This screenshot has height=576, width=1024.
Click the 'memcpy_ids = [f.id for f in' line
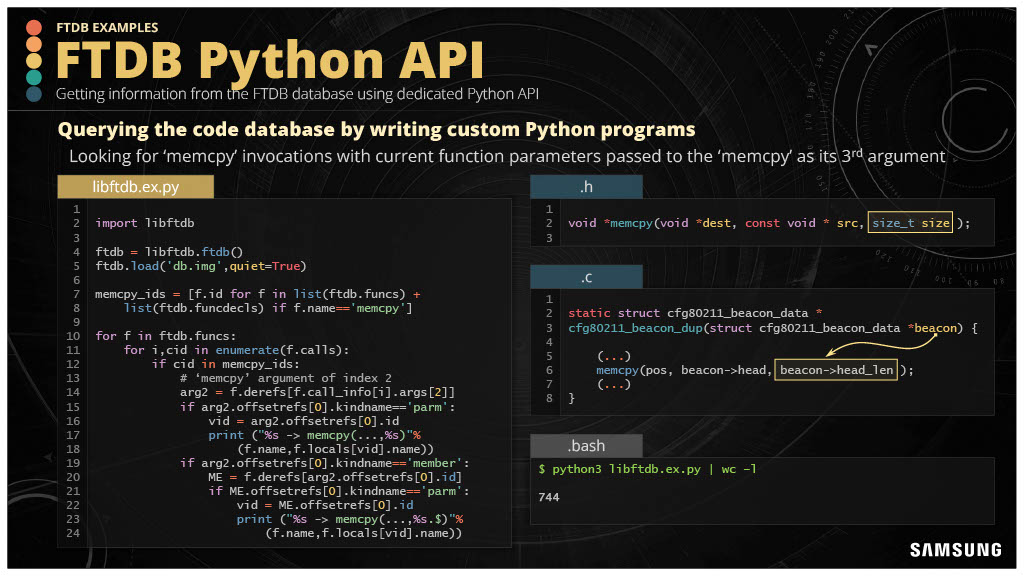[x=257, y=294]
